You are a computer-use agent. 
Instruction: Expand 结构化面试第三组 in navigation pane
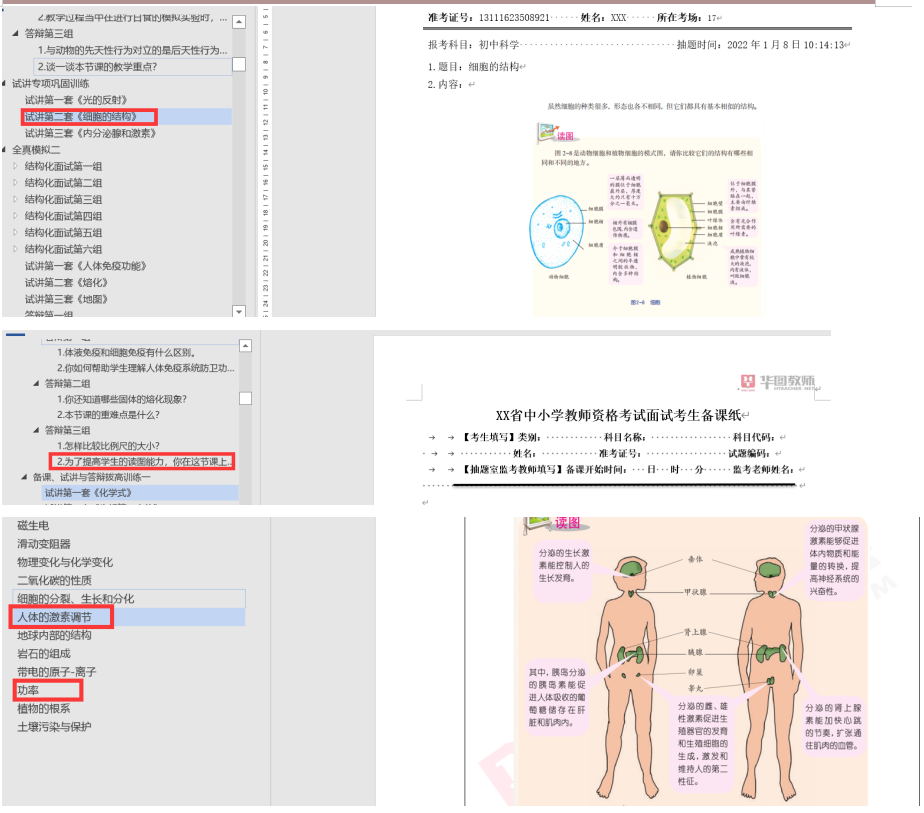pyautogui.click(x=15, y=200)
